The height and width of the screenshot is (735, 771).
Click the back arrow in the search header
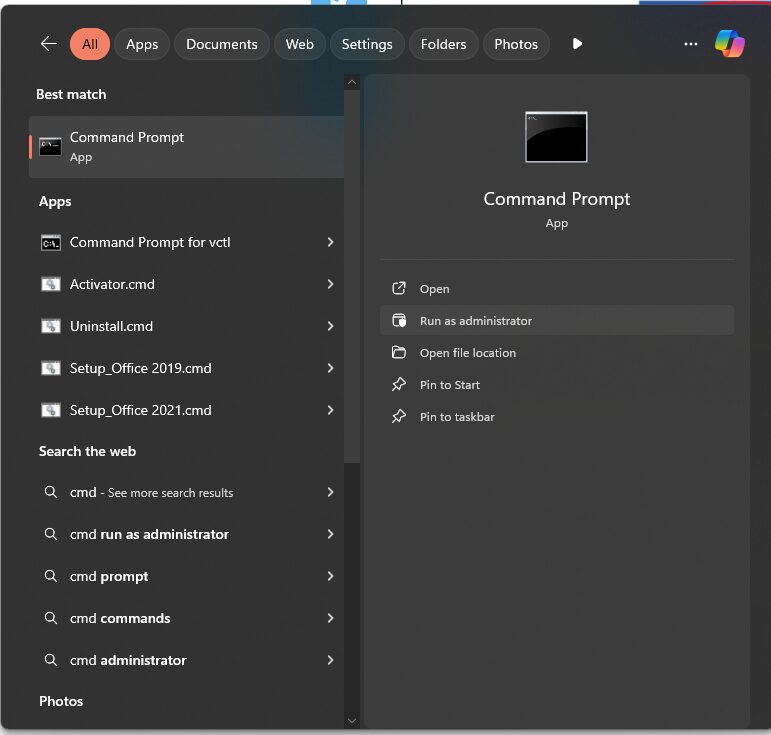[x=49, y=44]
